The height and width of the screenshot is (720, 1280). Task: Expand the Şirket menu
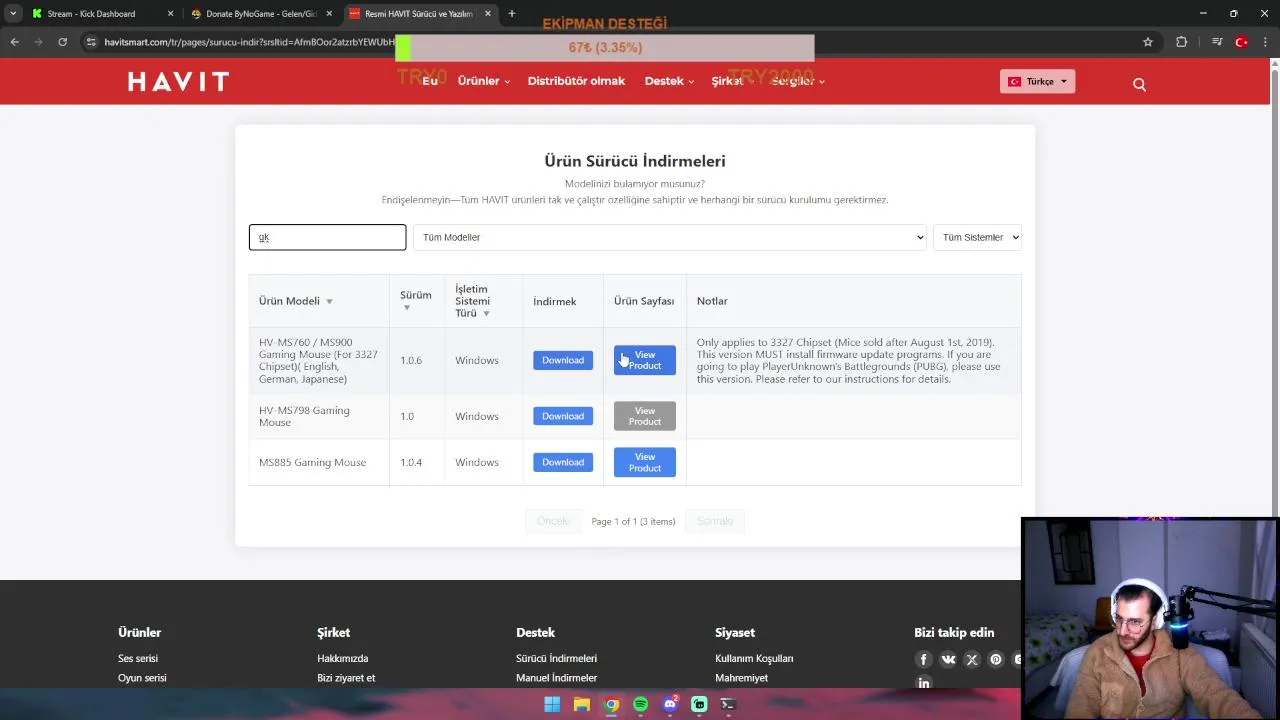click(x=732, y=81)
